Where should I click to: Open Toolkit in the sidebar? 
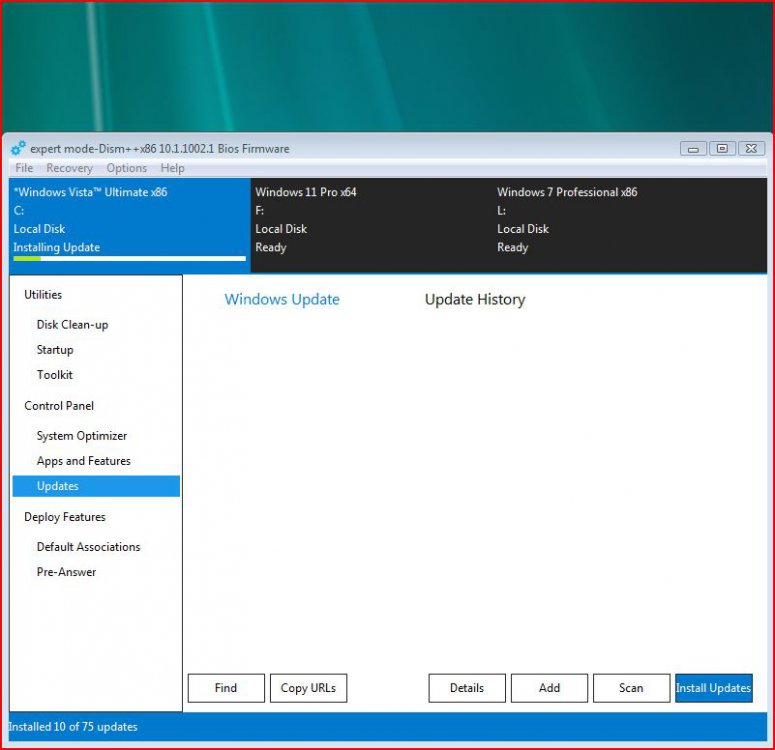point(54,375)
